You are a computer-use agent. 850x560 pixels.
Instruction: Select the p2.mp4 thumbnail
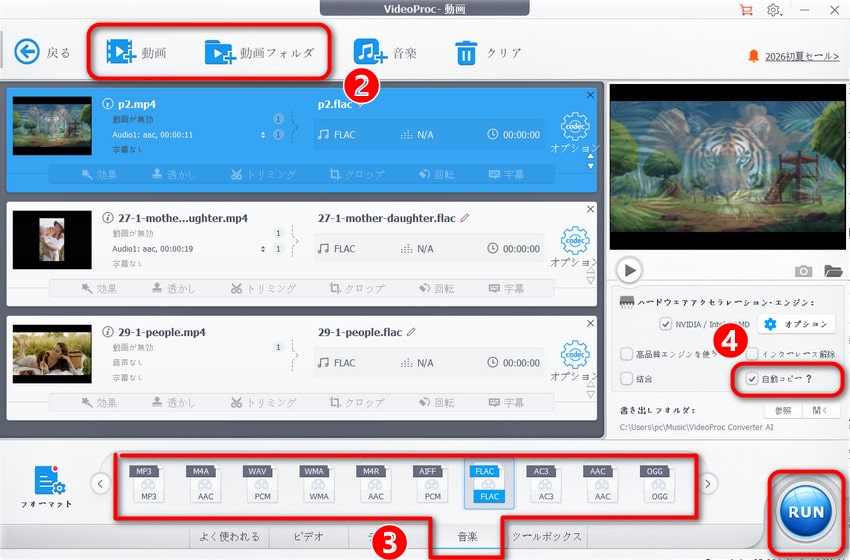pyautogui.click(x=52, y=126)
